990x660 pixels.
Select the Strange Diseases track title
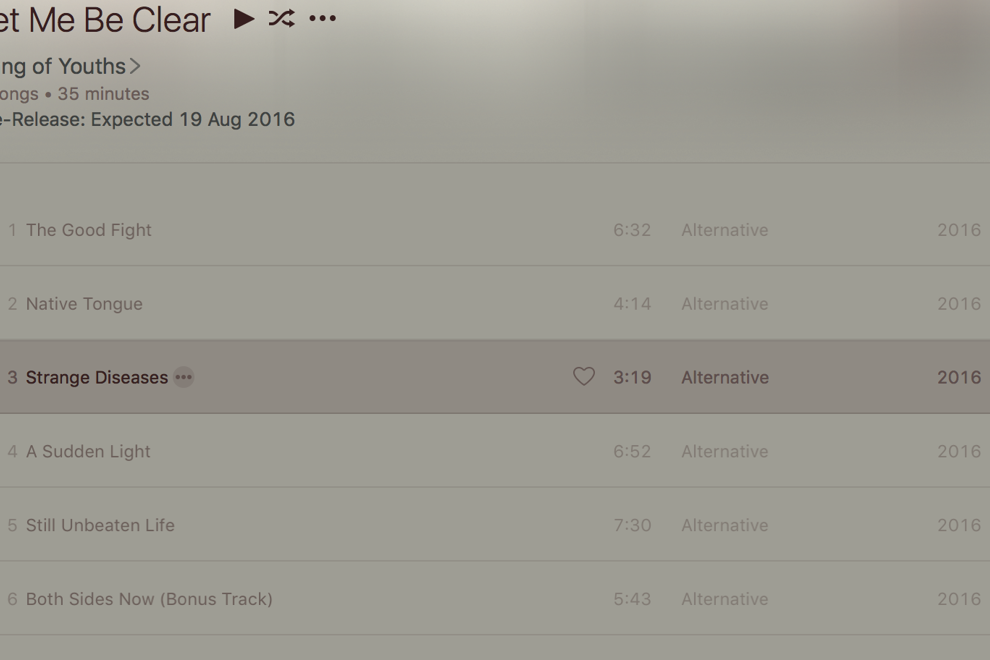(97, 377)
